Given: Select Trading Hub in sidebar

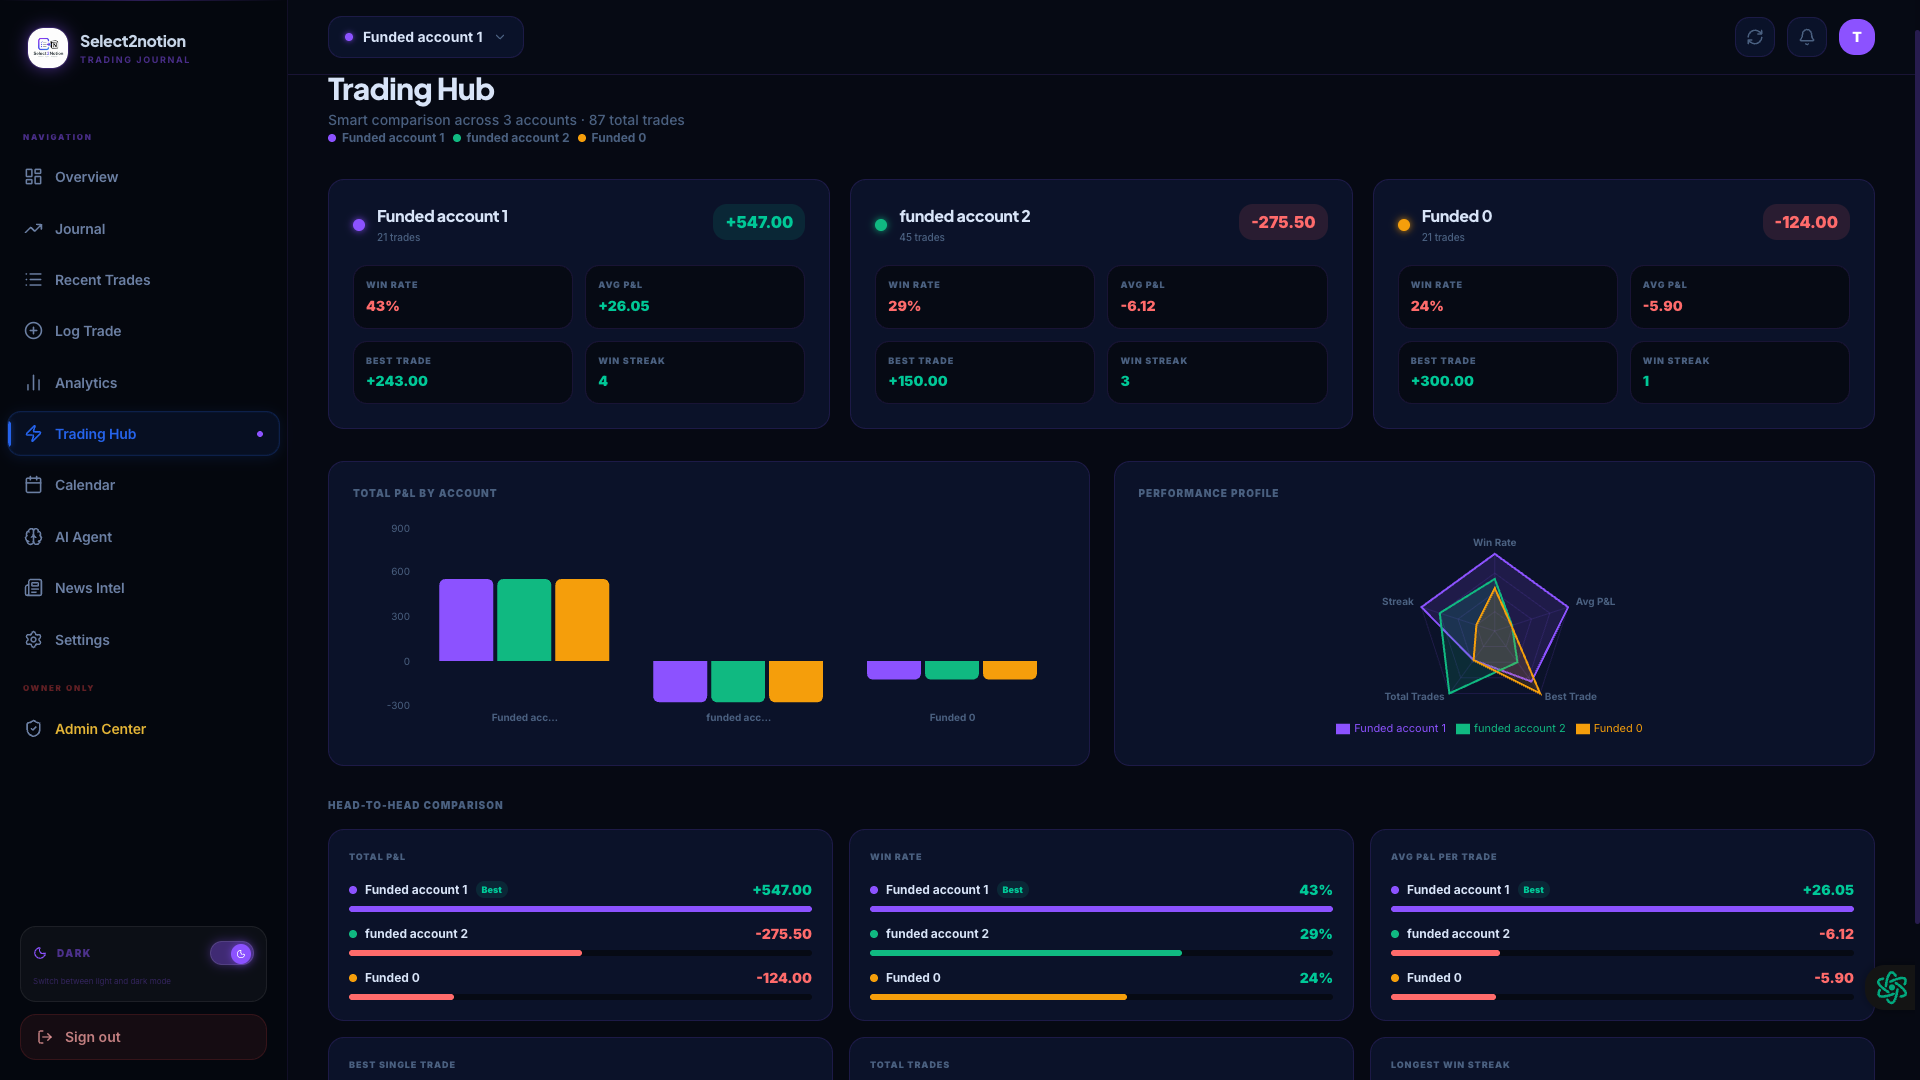Looking at the screenshot, I should [143, 434].
